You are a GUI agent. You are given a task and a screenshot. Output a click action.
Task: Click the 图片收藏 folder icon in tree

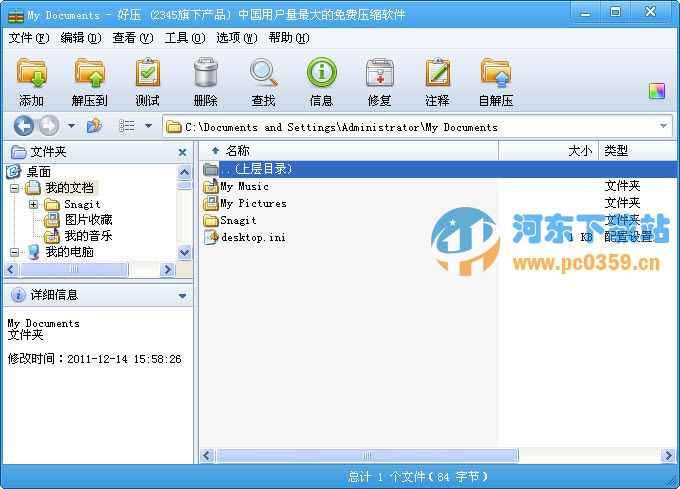pyautogui.click(x=52, y=220)
